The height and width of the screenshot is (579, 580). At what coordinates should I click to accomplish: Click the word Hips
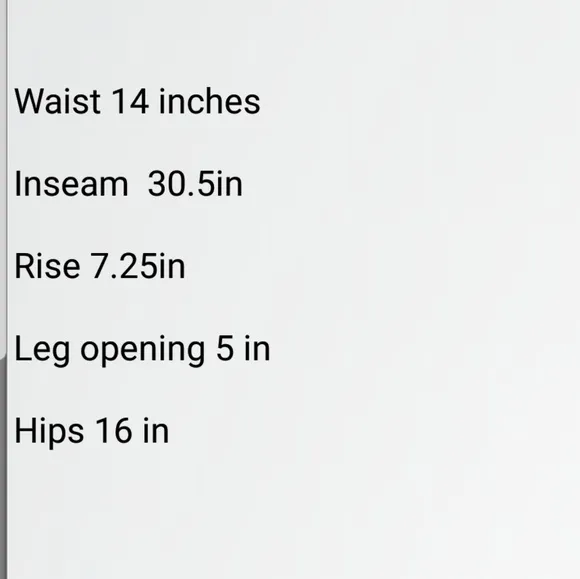[x=49, y=432]
